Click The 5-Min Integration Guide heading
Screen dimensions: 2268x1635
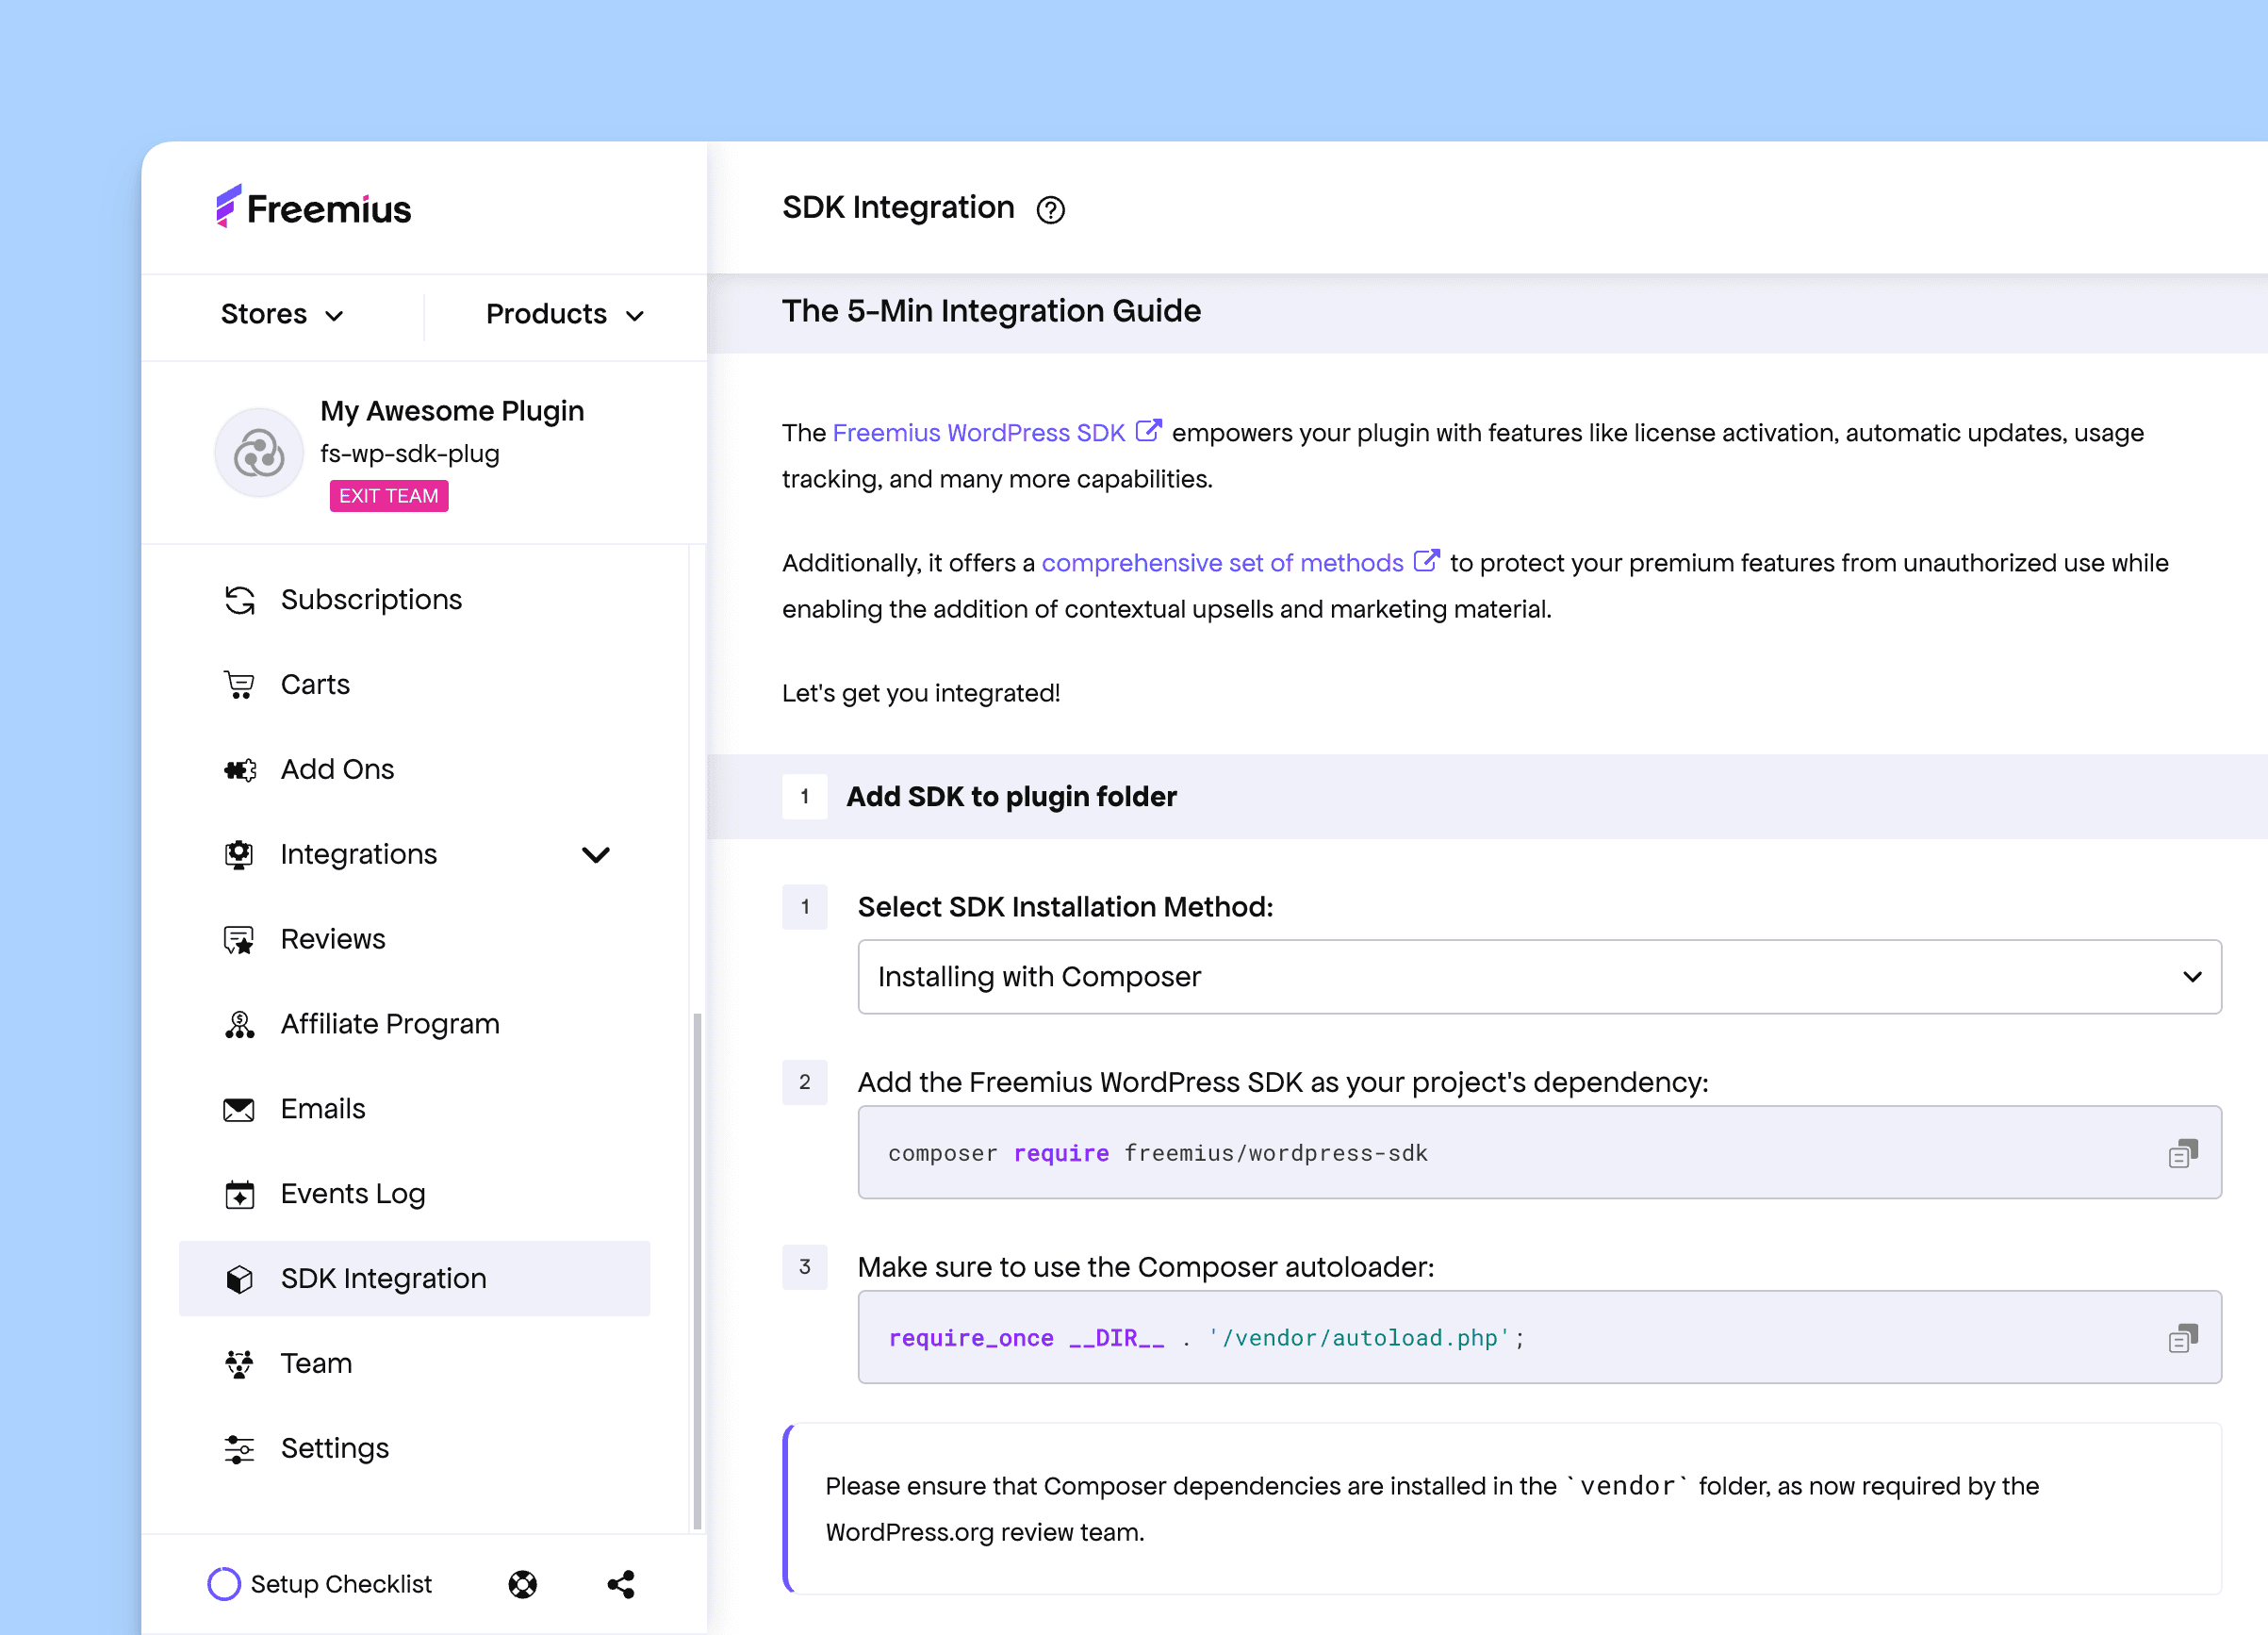(x=991, y=312)
